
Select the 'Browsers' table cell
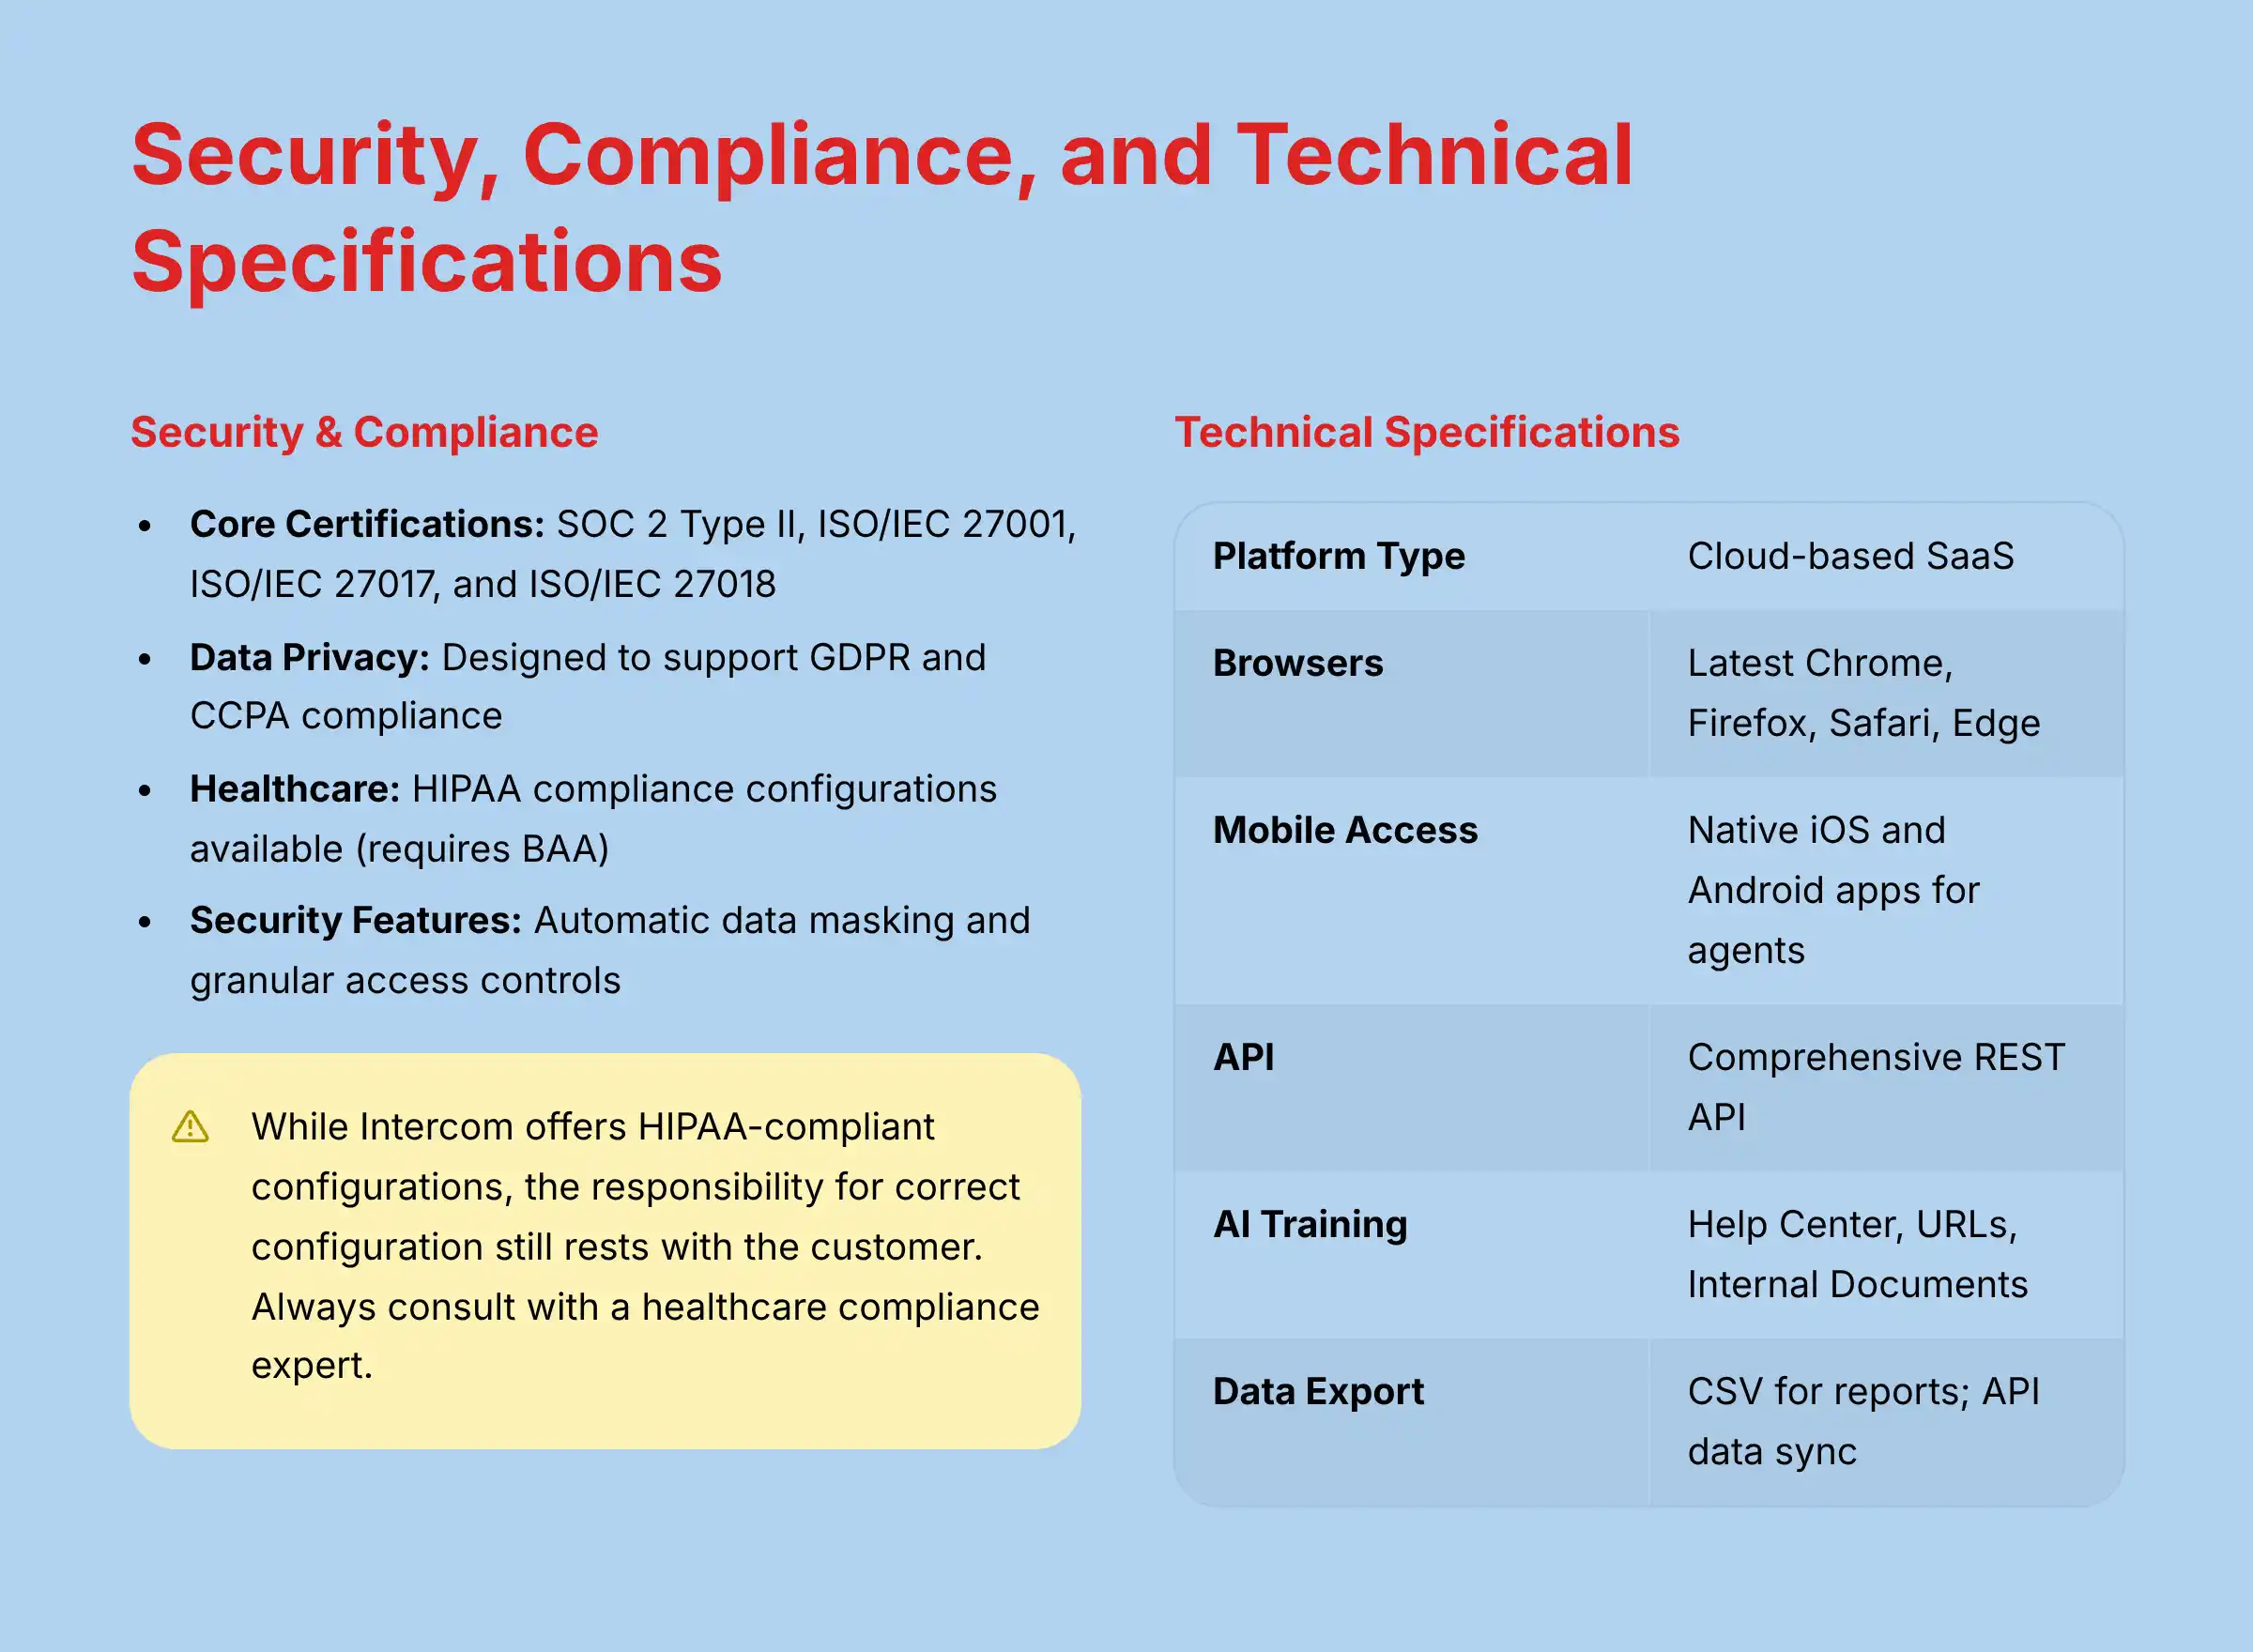tap(1411, 694)
